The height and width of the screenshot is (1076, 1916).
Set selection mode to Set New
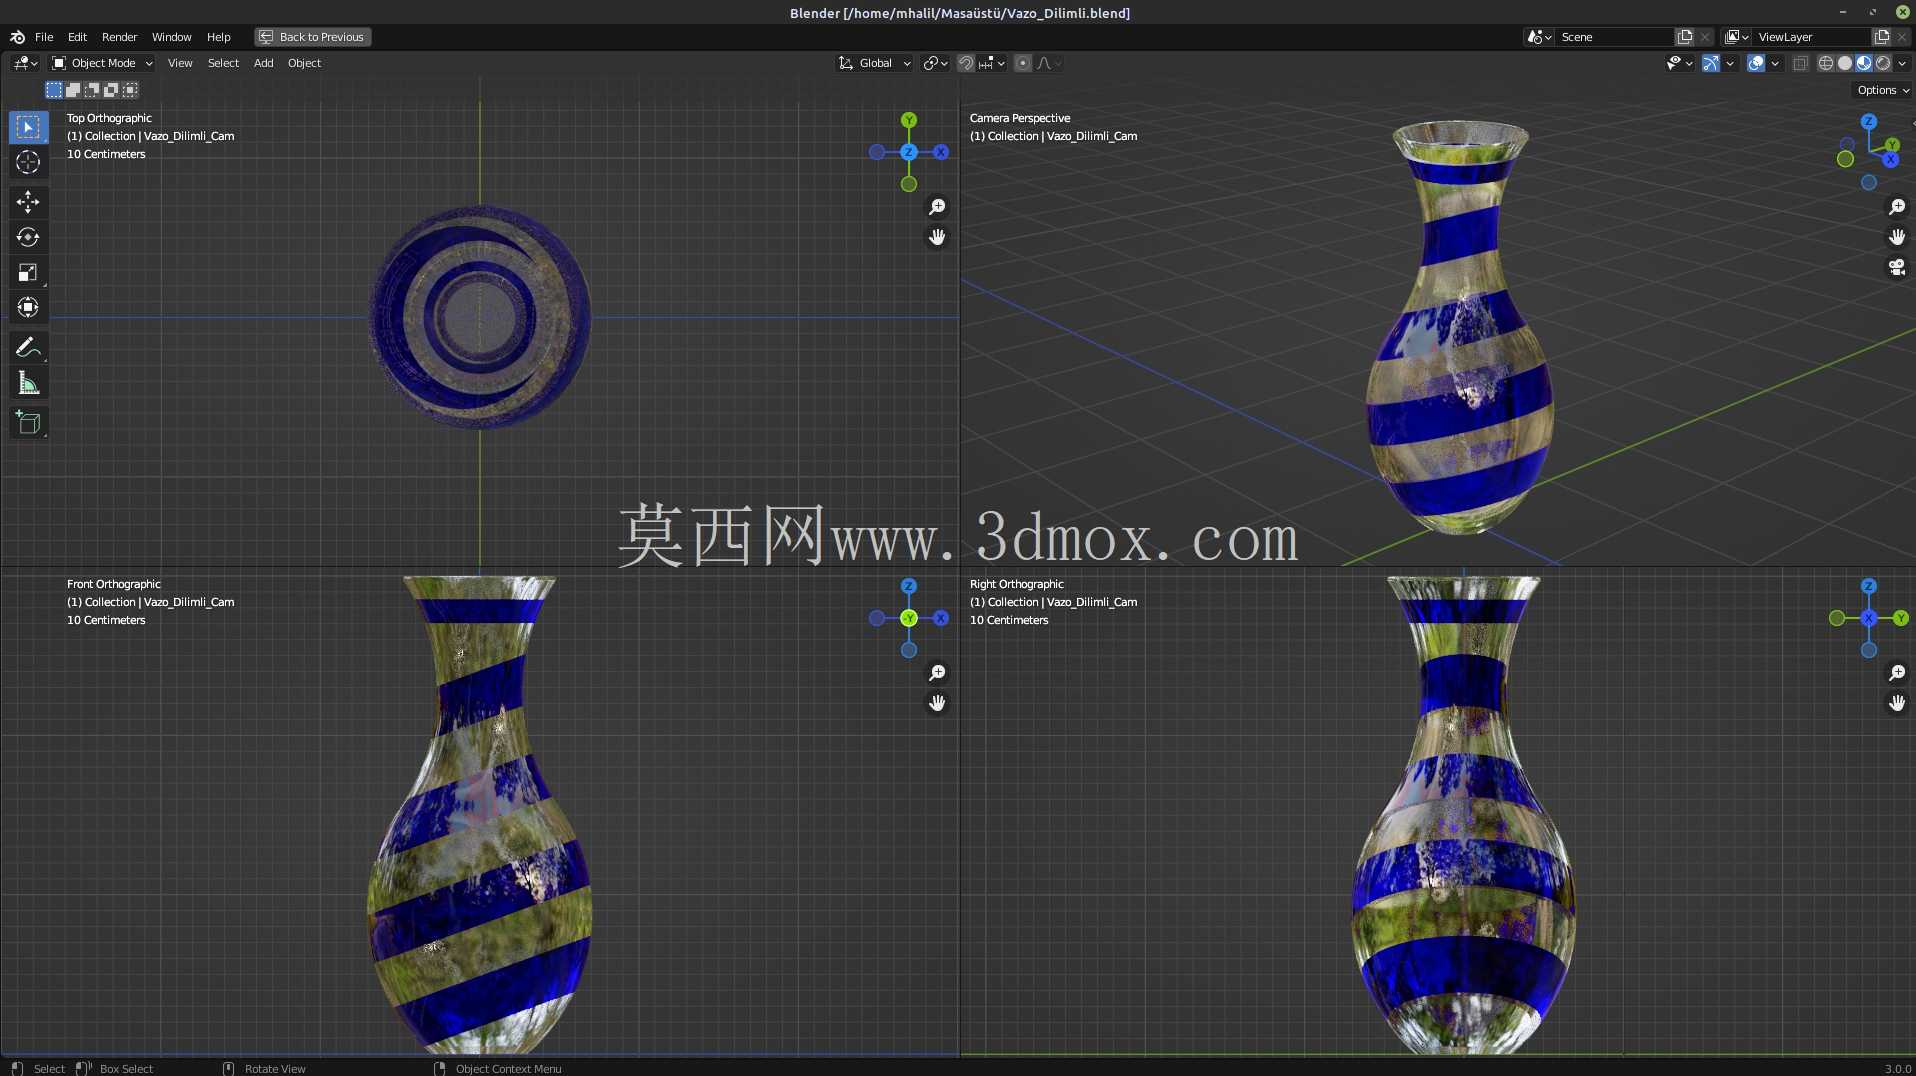click(x=54, y=90)
